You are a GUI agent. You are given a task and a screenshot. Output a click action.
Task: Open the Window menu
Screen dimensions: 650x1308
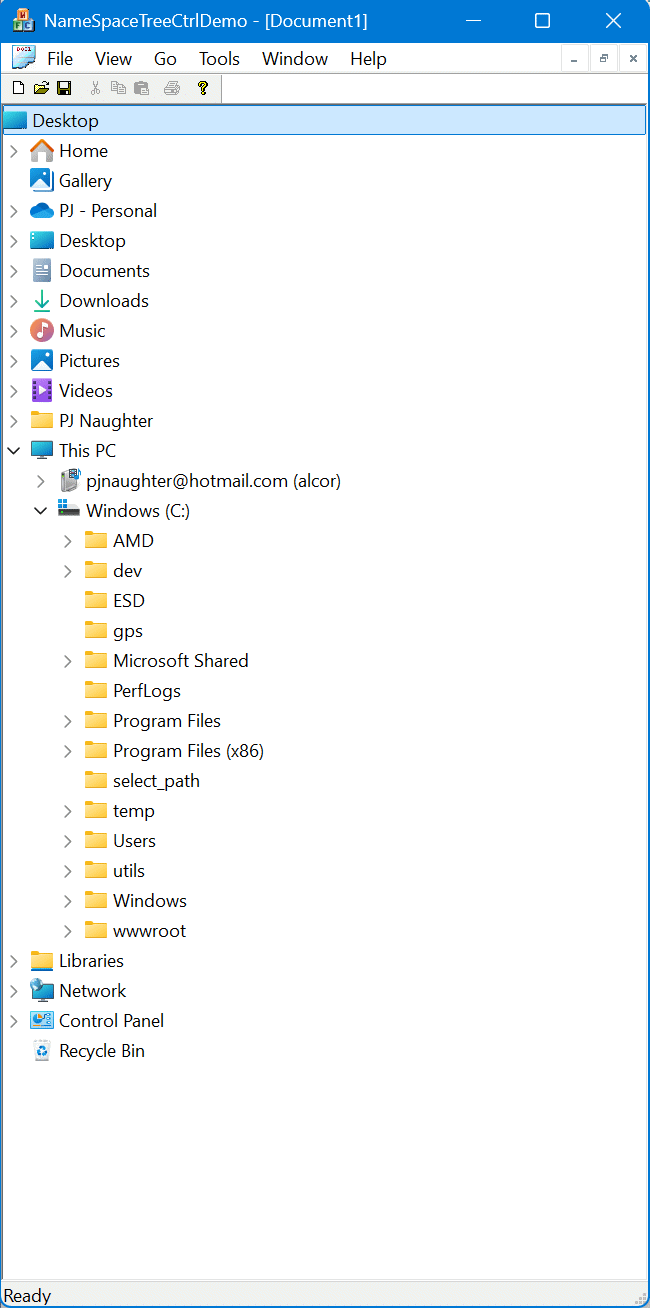click(295, 59)
